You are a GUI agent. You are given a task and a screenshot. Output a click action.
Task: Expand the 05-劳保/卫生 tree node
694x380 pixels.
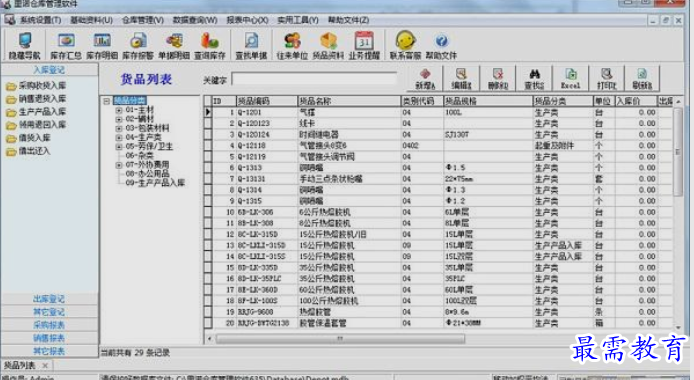119,146
